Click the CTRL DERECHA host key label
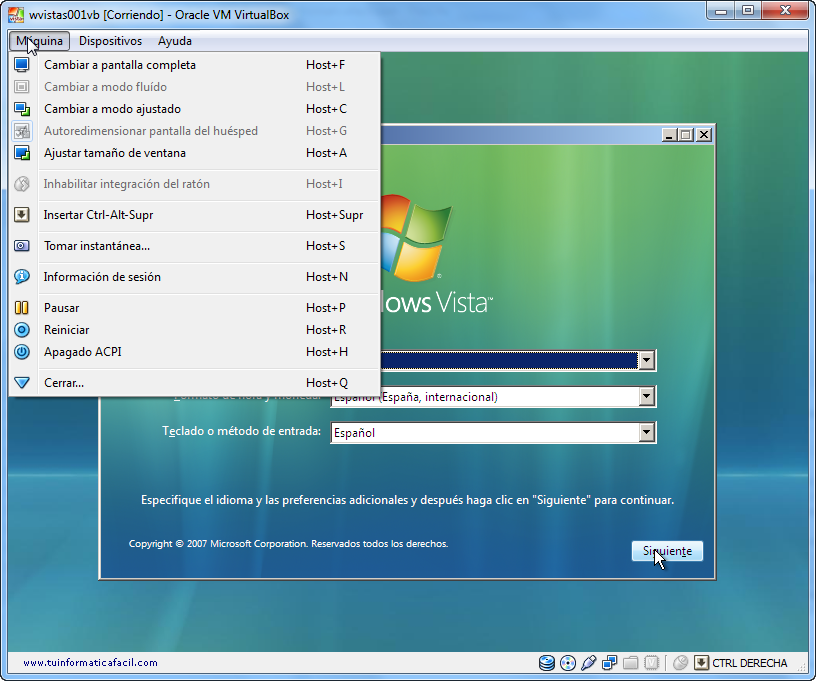The width and height of the screenshot is (816, 681). click(x=749, y=663)
